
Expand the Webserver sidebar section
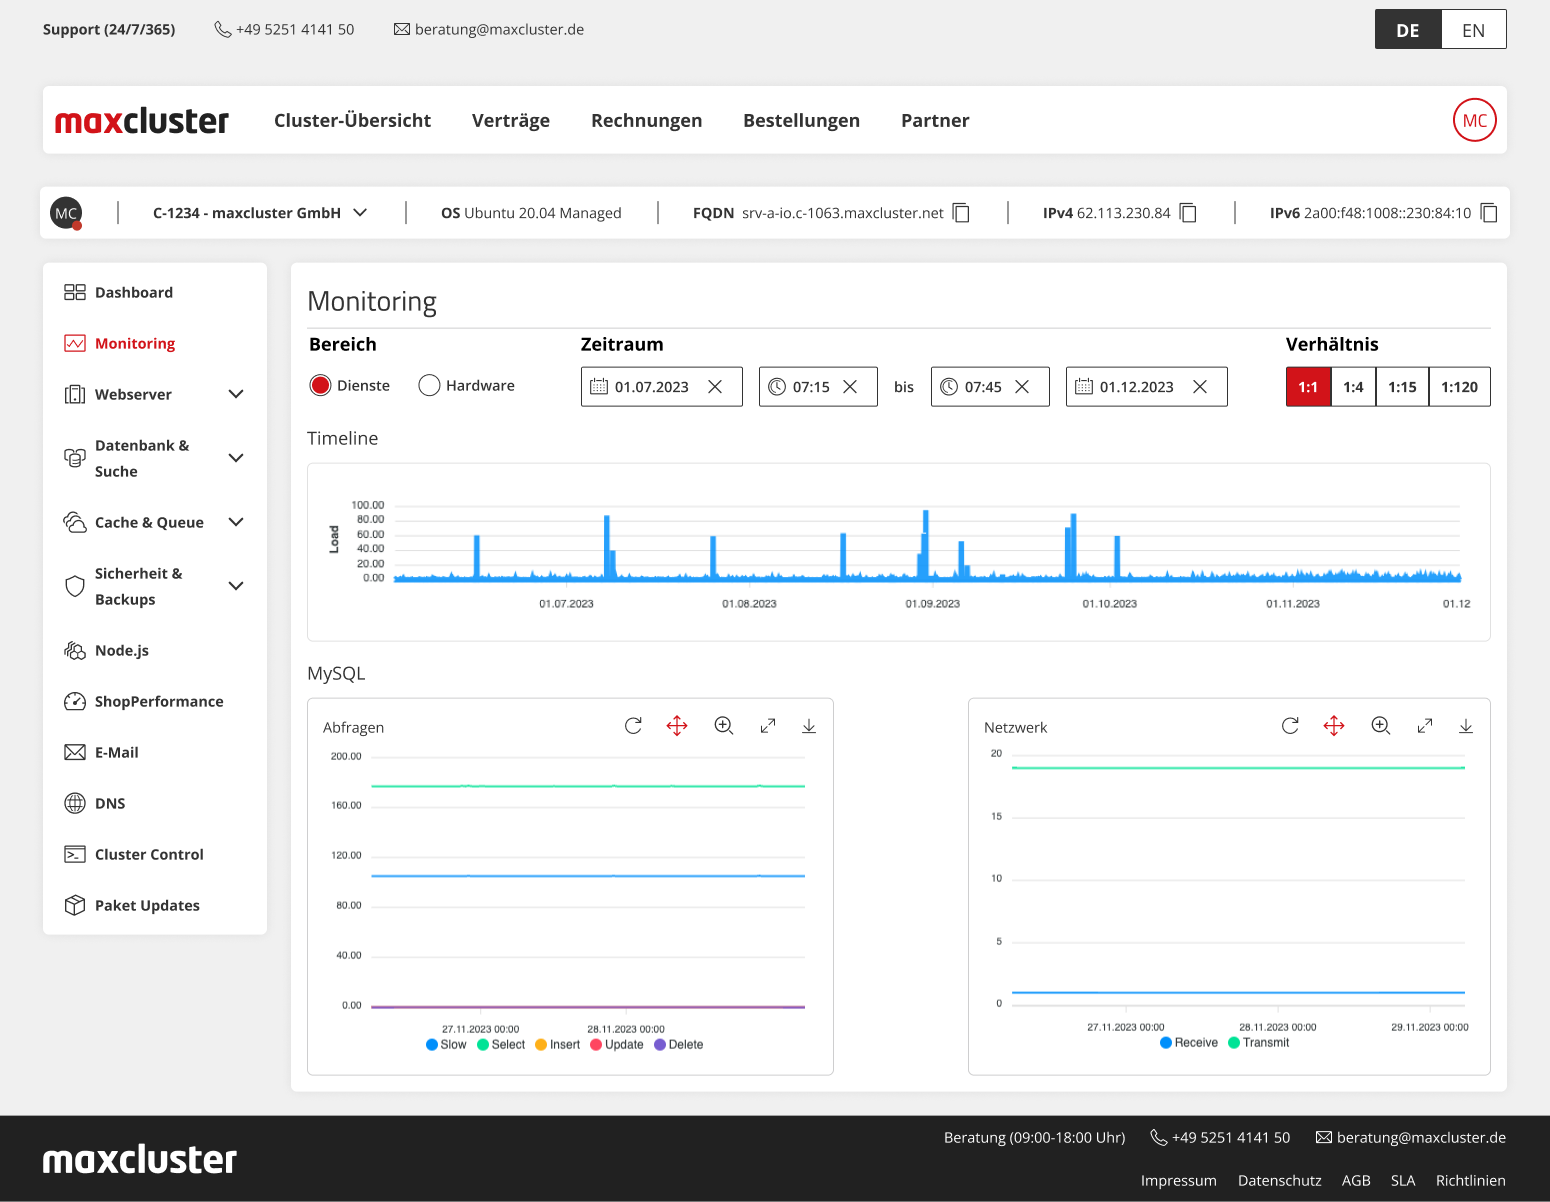point(236,394)
